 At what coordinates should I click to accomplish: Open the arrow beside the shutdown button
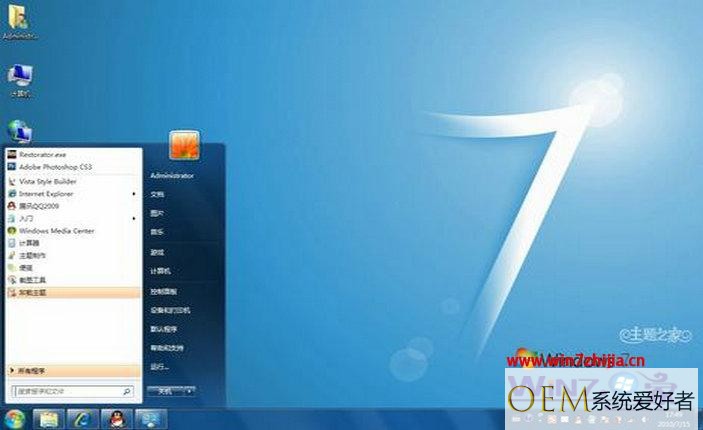(x=190, y=391)
